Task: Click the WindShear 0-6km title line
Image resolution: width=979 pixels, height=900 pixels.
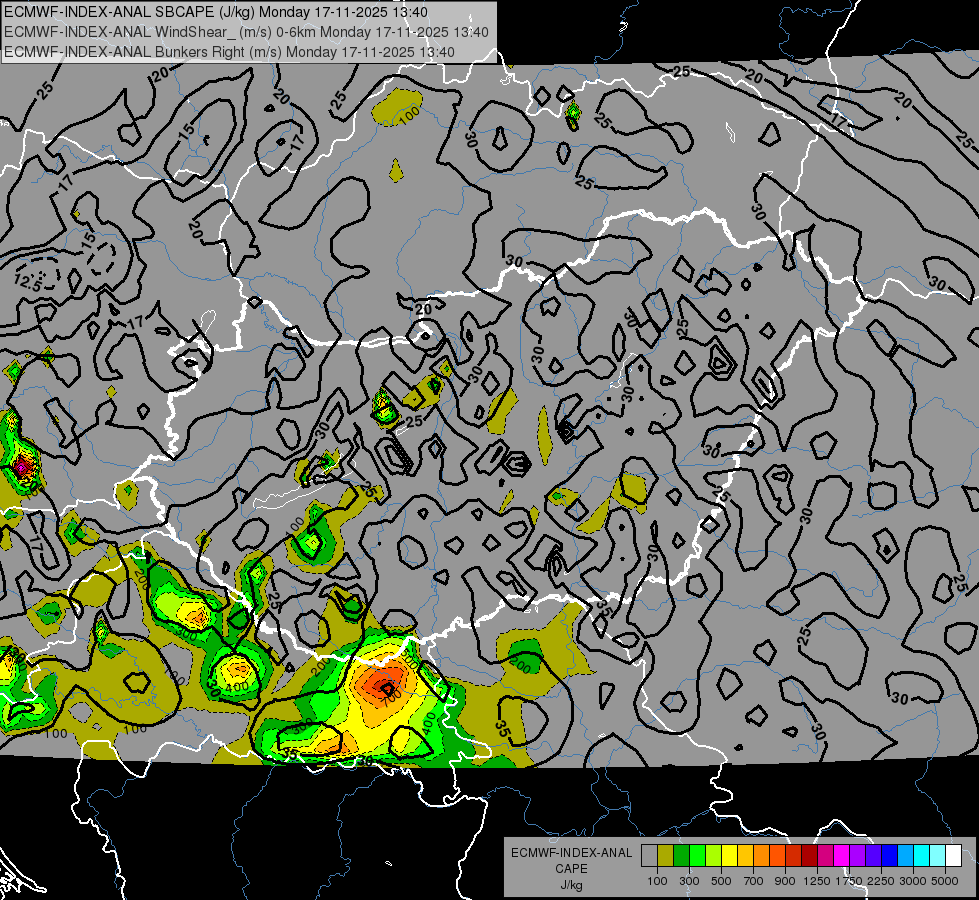Action: tap(246, 32)
